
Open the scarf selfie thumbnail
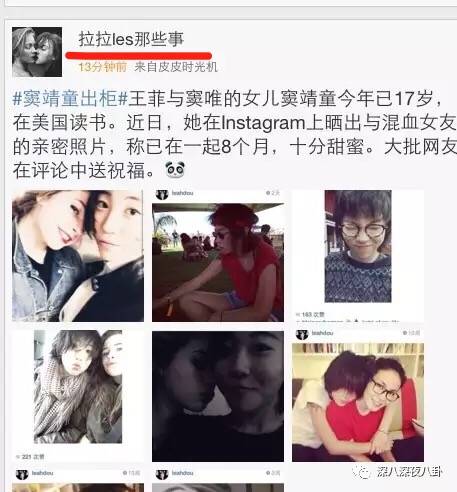click(78, 387)
